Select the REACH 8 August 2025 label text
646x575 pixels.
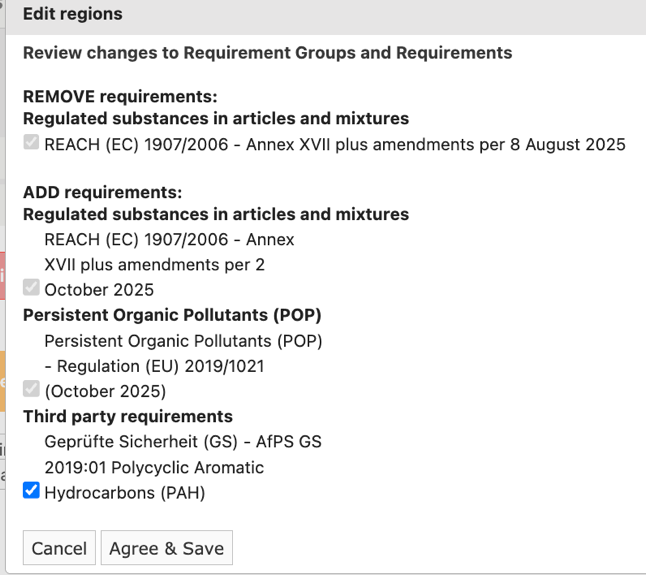coord(335,145)
